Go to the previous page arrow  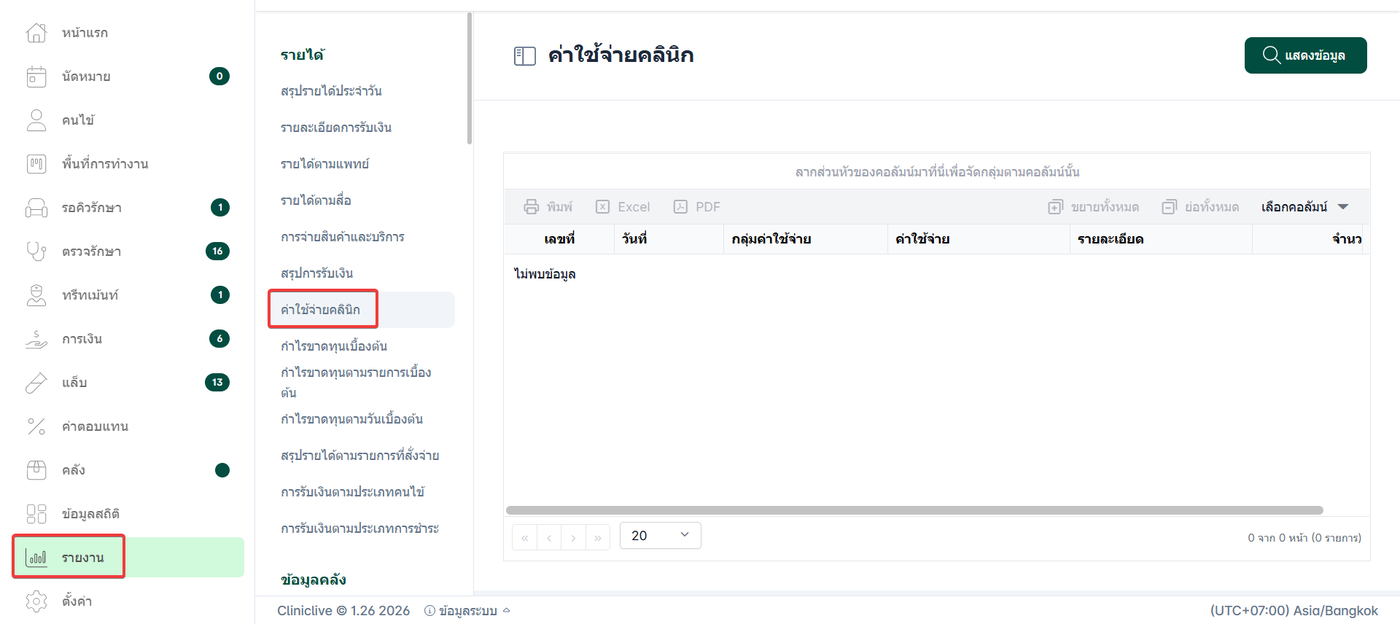549,537
